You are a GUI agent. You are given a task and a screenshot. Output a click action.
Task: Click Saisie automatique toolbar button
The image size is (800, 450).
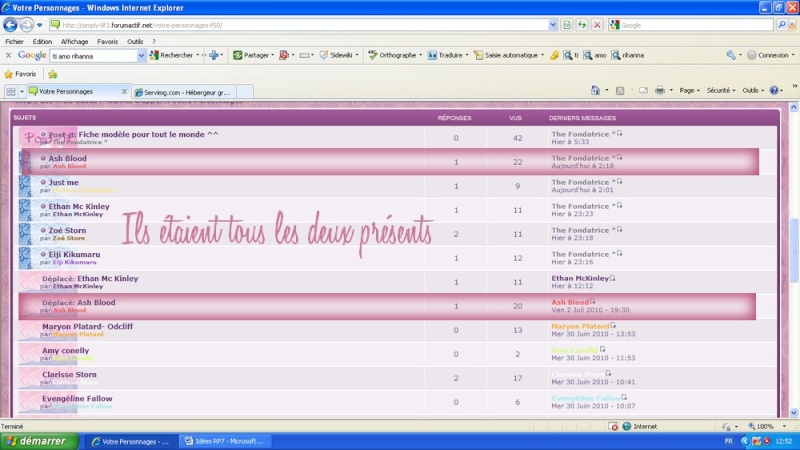(x=506, y=55)
